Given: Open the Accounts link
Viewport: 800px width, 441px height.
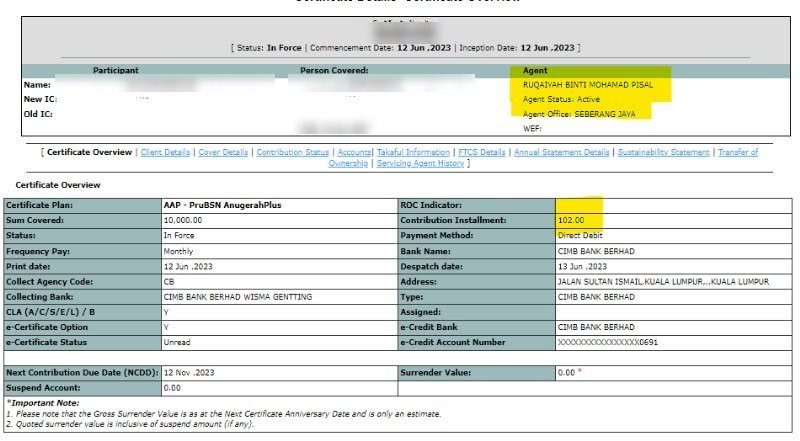Looking at the screenshot, I should click(x=354, y=152).
